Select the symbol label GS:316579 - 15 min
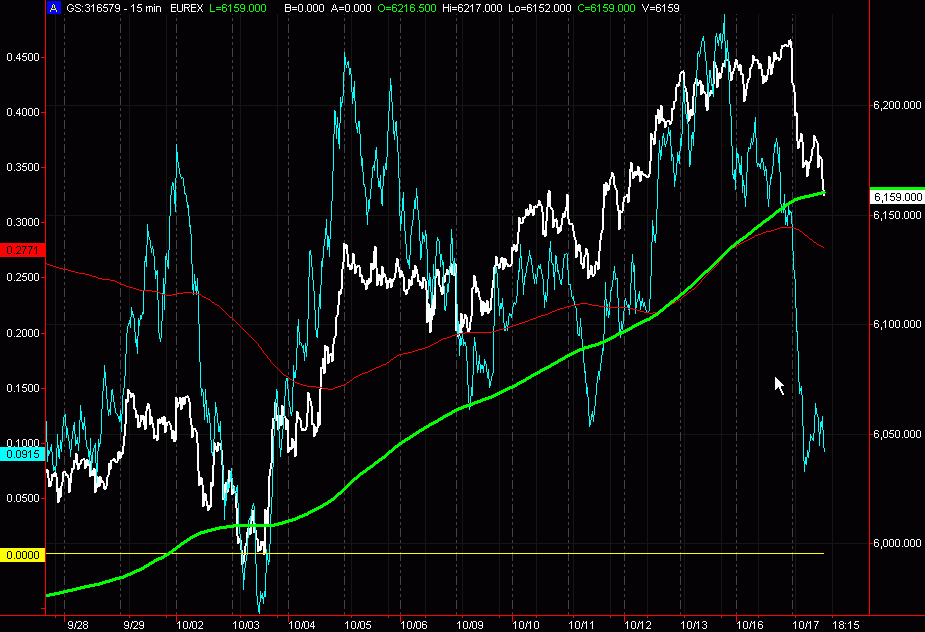The height and width of the screenshot is (632, 925). 113,8
